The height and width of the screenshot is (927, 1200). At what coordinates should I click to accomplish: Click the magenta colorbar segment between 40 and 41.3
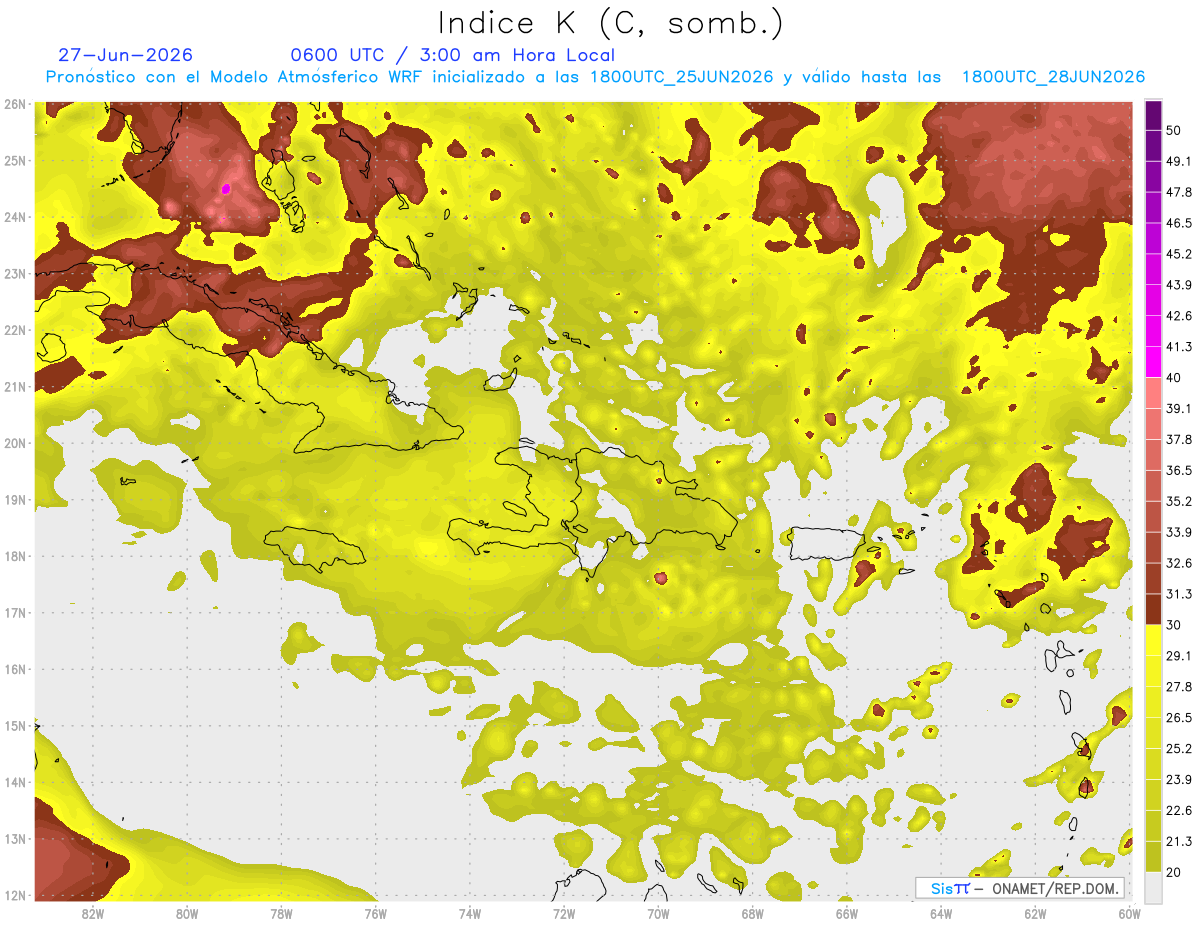tap(1153, 362)
